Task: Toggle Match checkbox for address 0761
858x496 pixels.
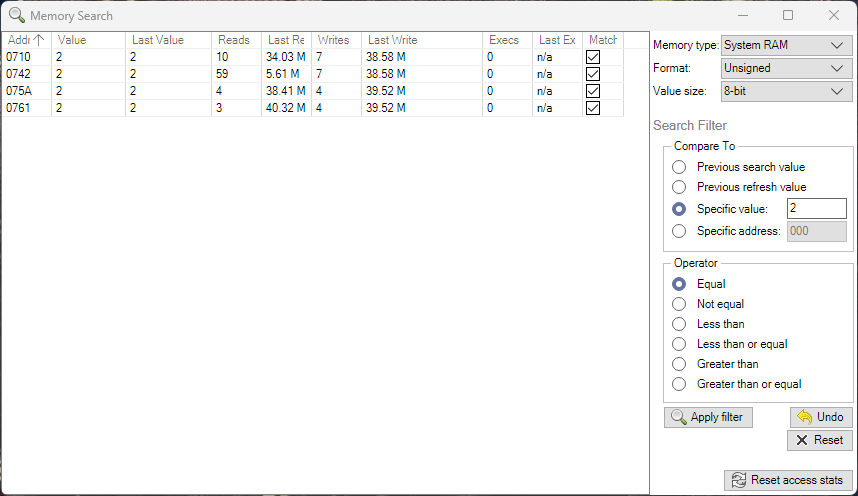Action: pyautogui.click(x=593, y=108)
